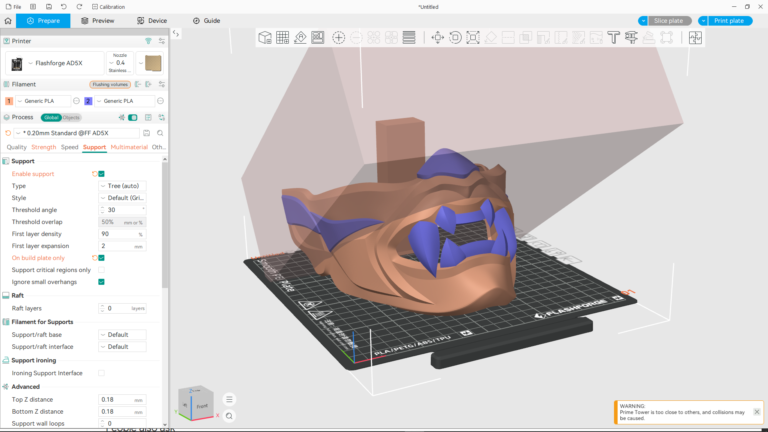768x432 pixels.
Task: Enable Support critical regions only
Action: (101, 270)
